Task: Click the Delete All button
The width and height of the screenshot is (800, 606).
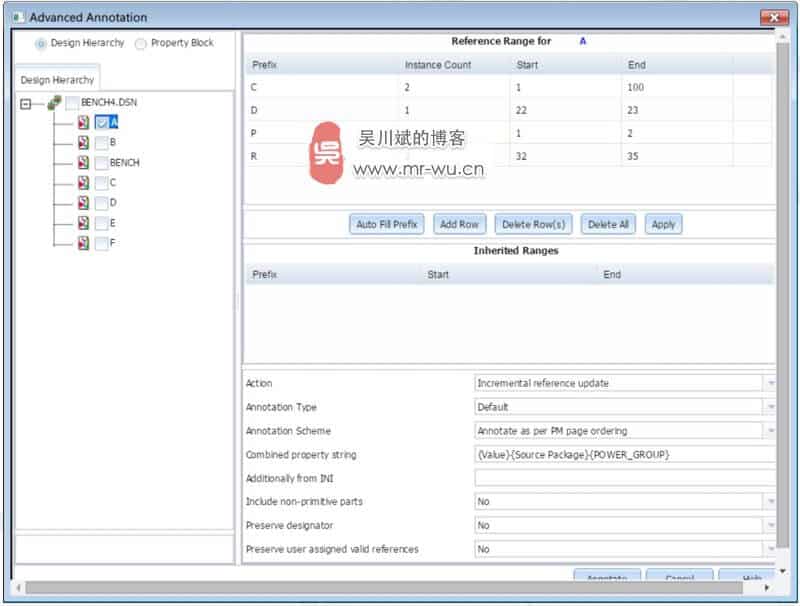Action: point(608,224)
